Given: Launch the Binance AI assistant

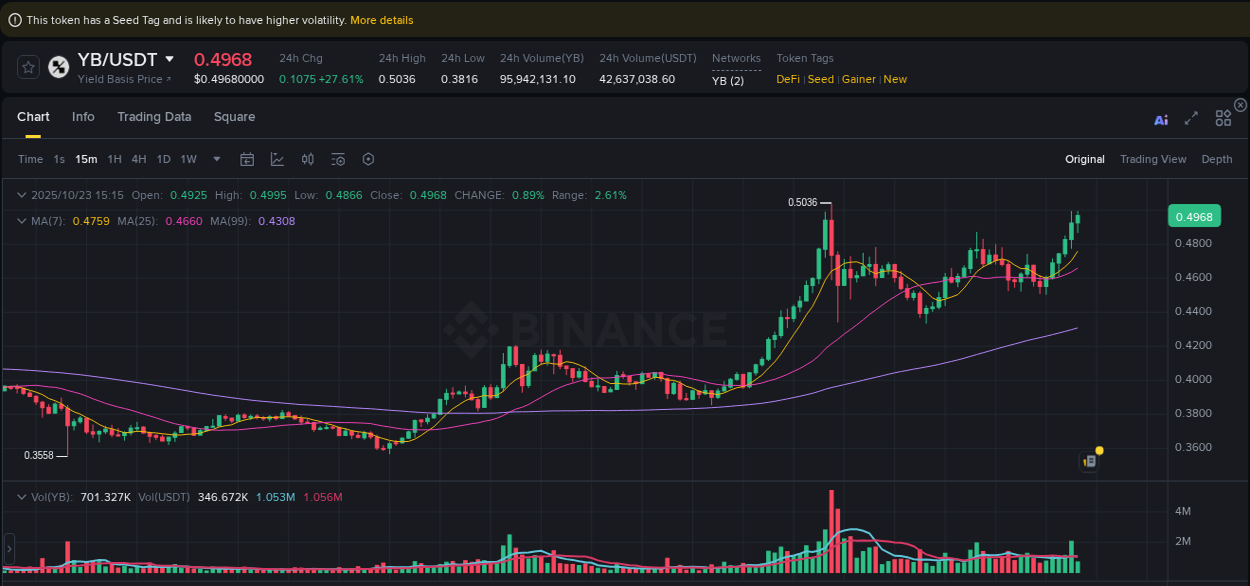Looking at the screenshot, I should coord(1160,118).
